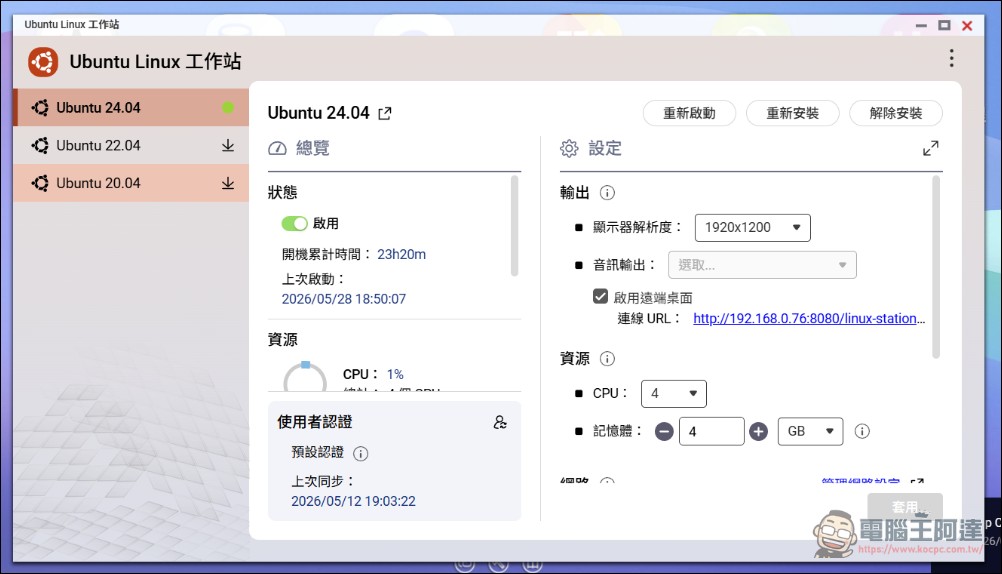Click the memory amount input field

(x=711, y=431)
